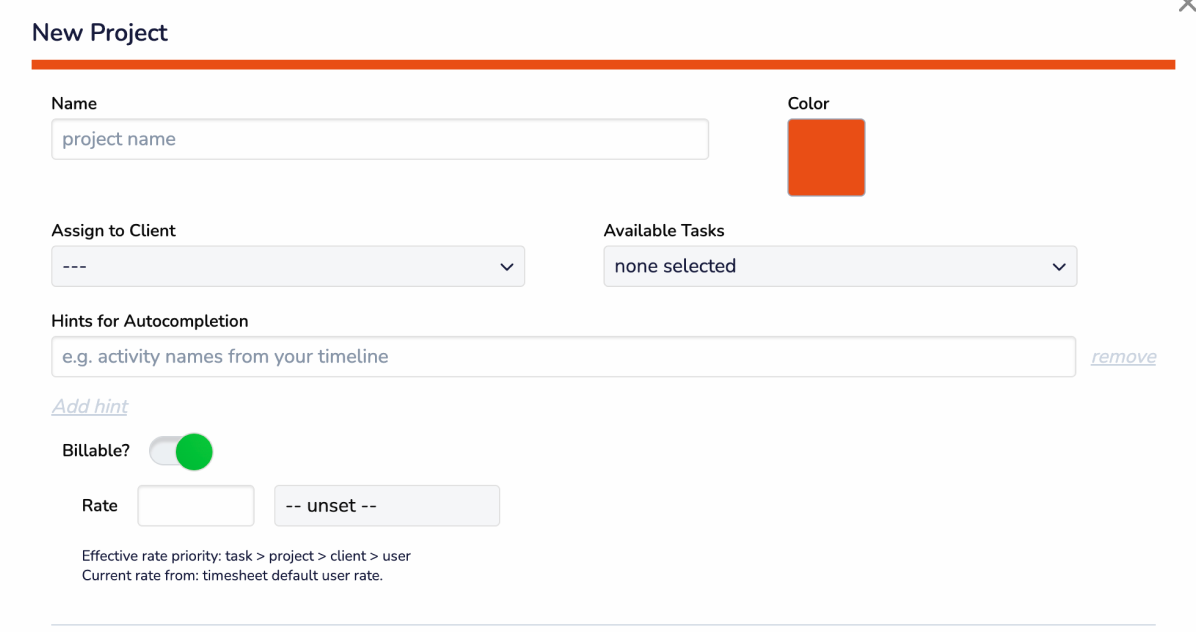This screenshot has width=1196, height=632.
Task: Click the 'Billable?' label text
Action: point(96,450)
